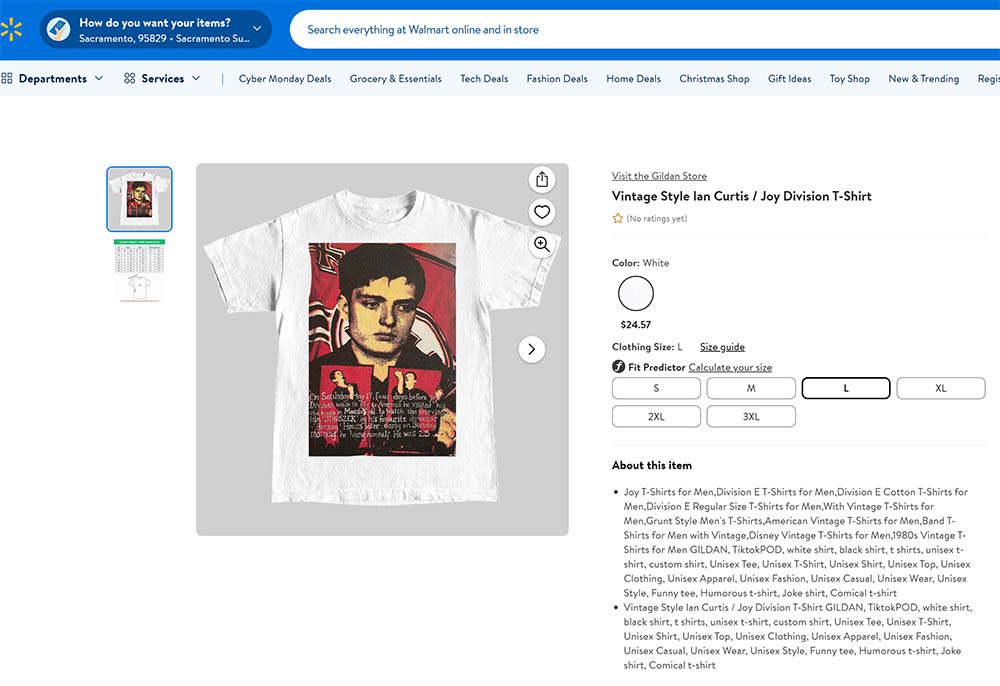Go to Cyber Monday Deals

tap(285, 79)
